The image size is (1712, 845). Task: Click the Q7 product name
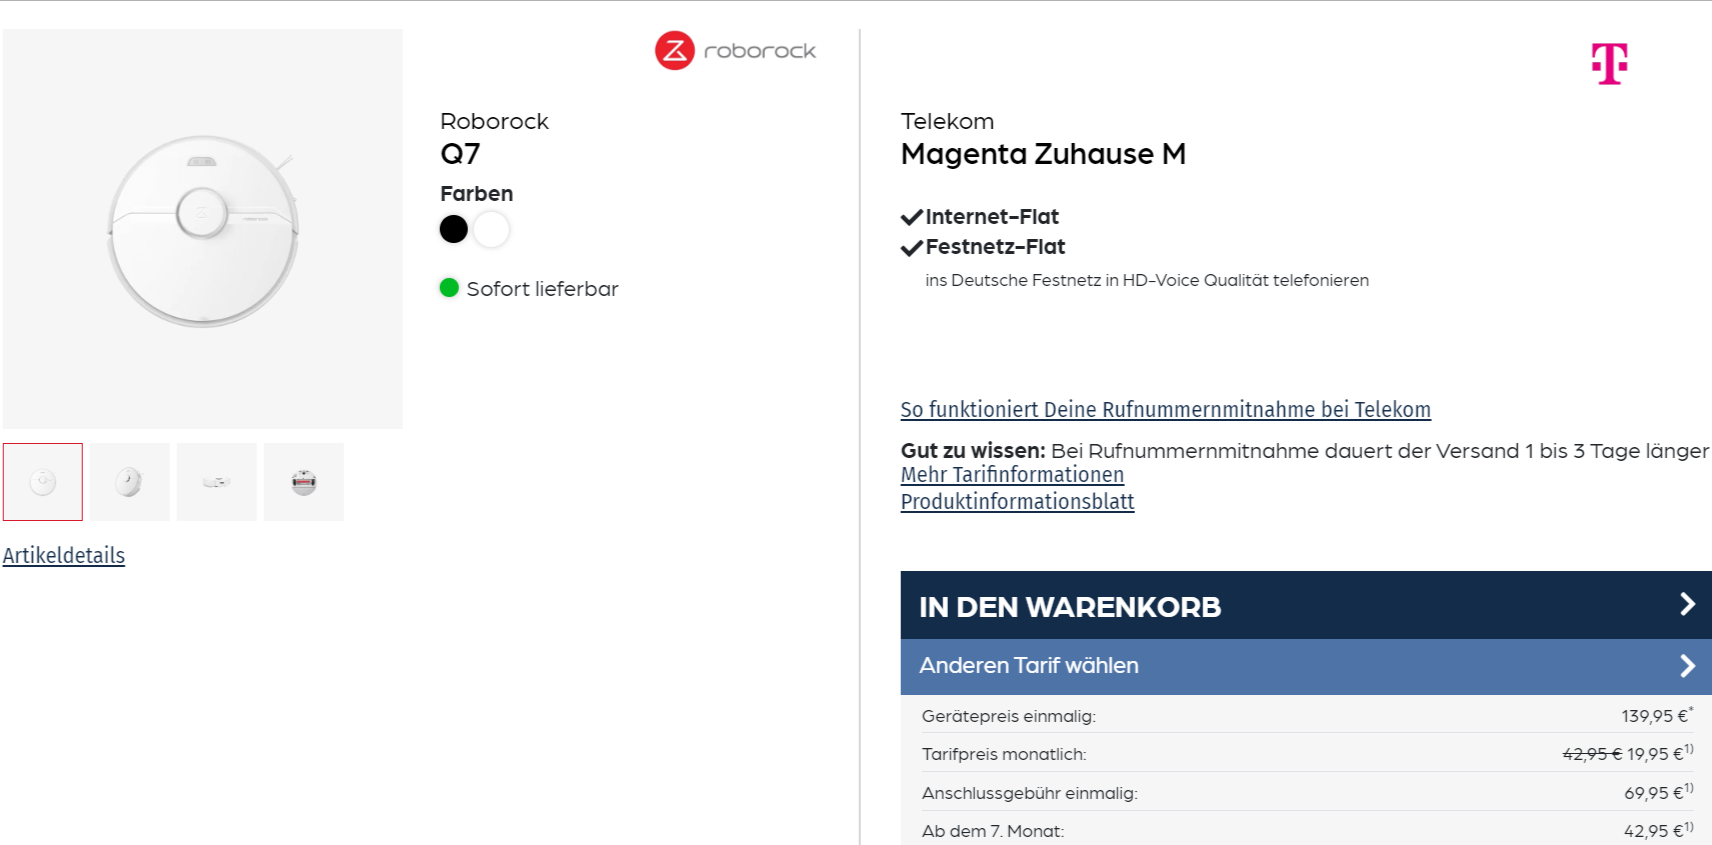click(x=460, y=154)
